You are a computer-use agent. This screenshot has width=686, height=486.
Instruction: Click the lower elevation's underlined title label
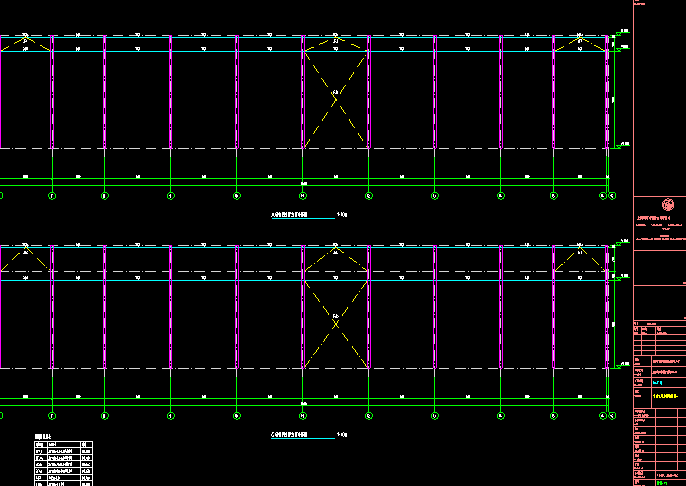coord(290,435)
